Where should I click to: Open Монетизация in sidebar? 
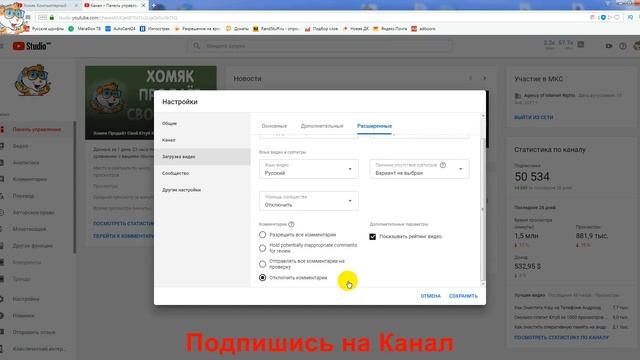pos(29,229)
